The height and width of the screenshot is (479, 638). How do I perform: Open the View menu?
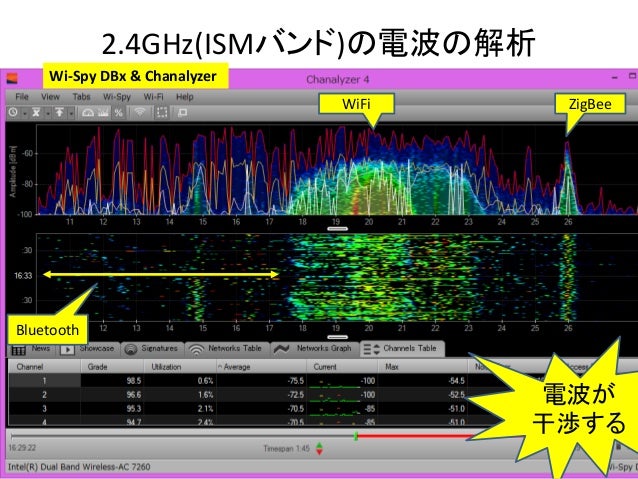(x=50, y=97)
